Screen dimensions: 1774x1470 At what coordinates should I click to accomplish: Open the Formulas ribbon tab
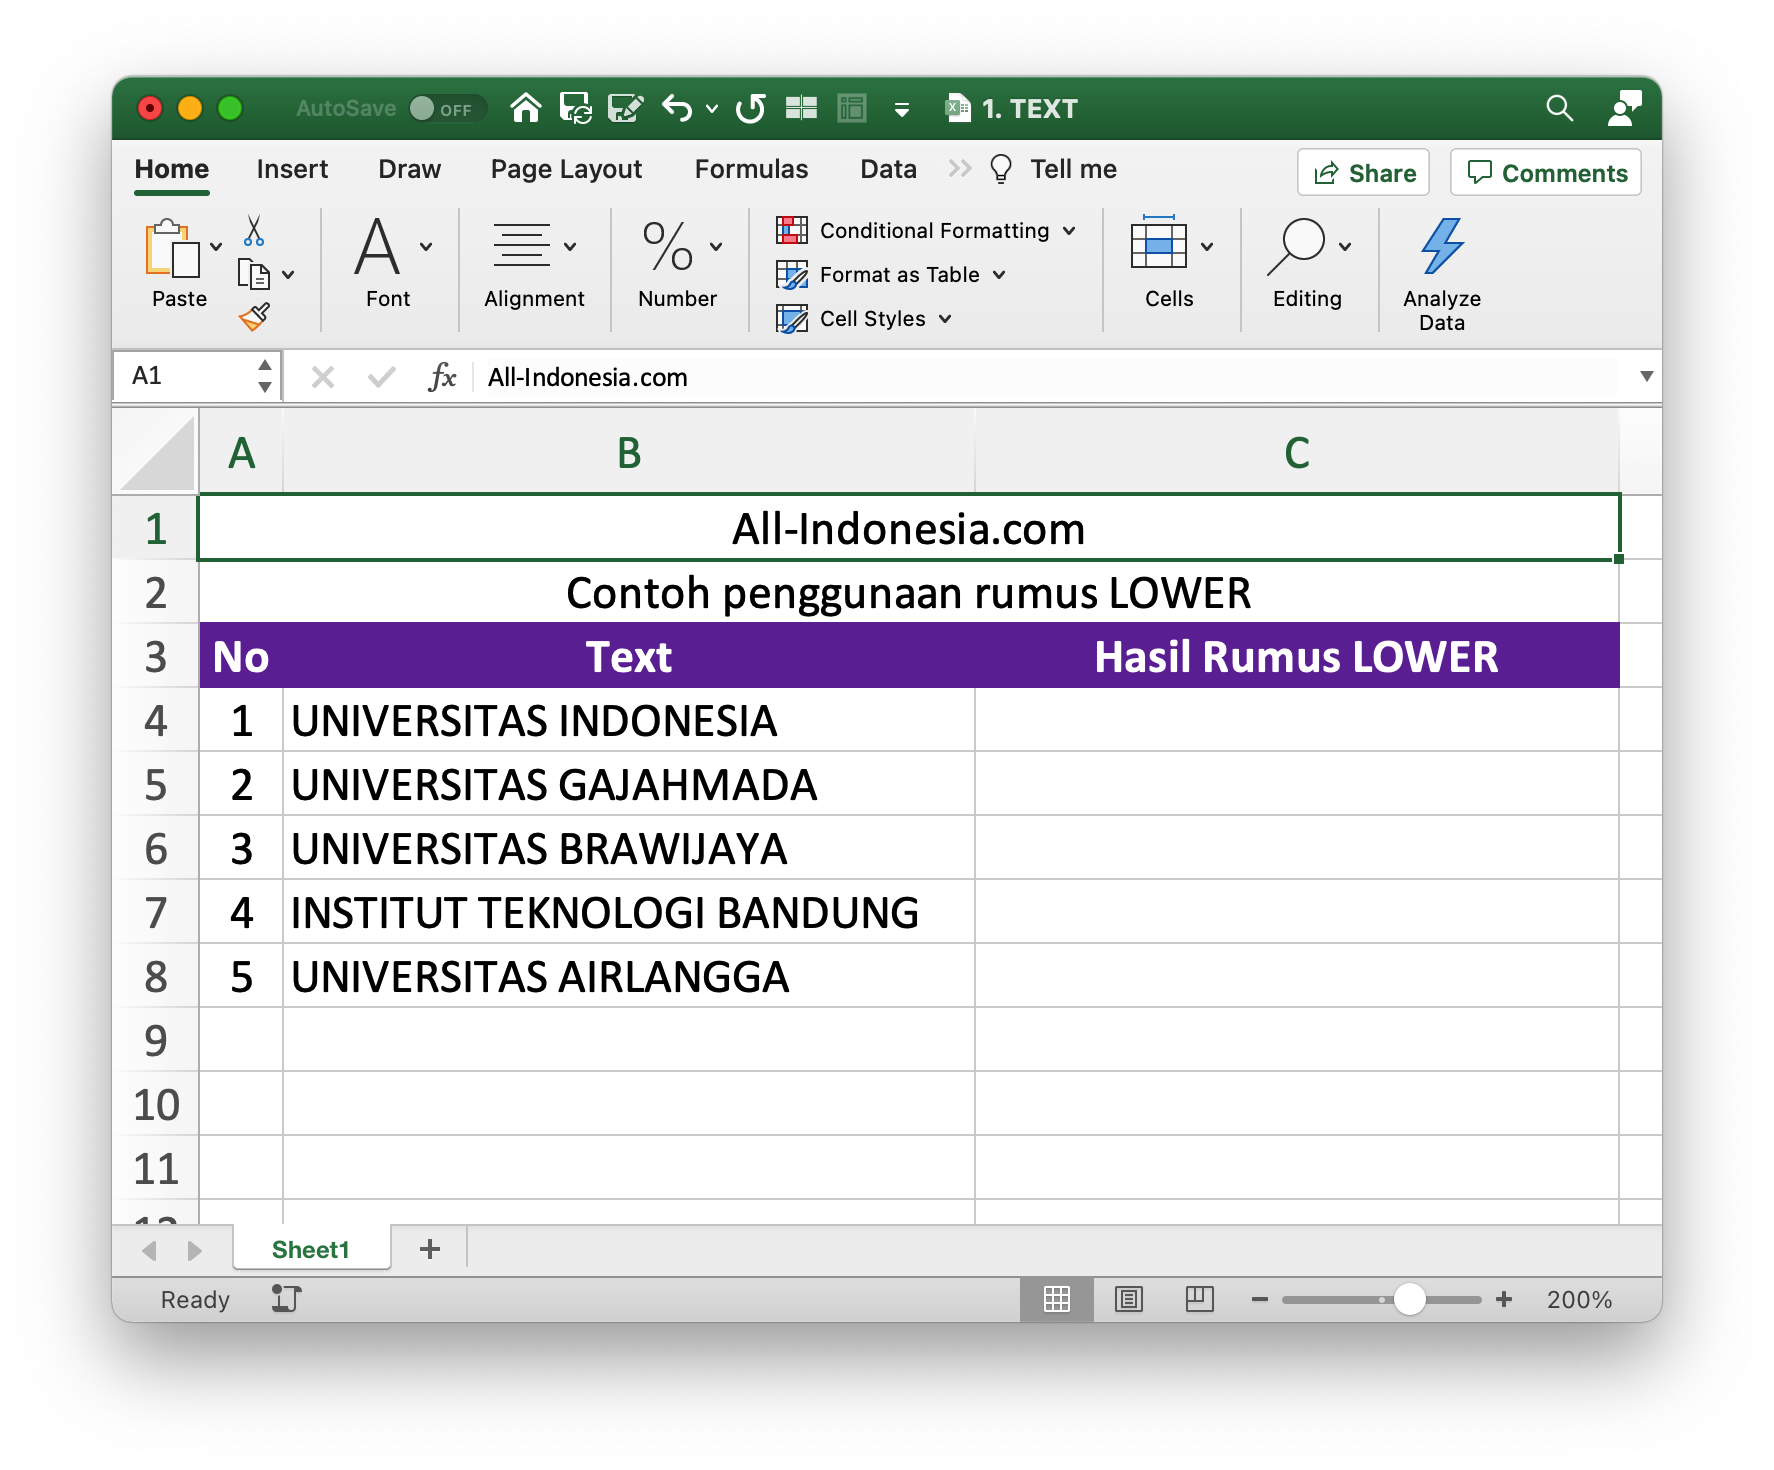(x=751, y=169)
